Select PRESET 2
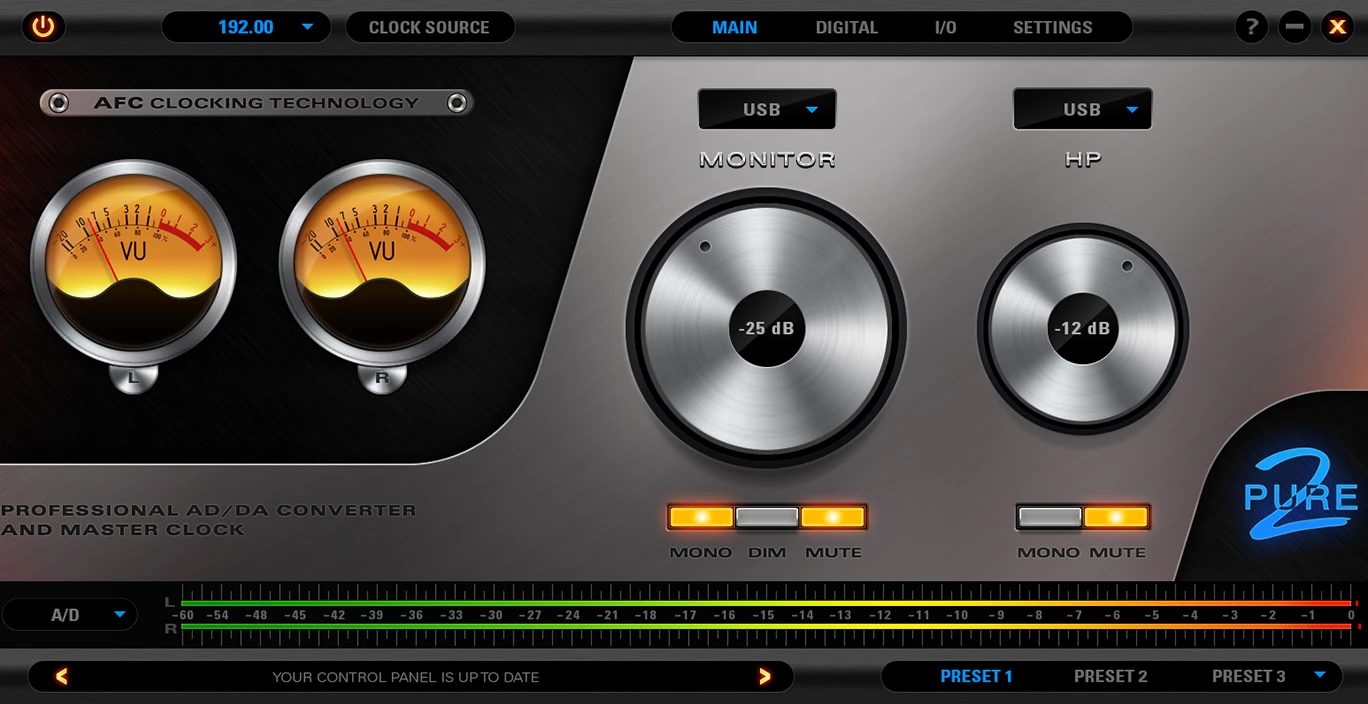1368x704 pixels. tap(1110, 676)
